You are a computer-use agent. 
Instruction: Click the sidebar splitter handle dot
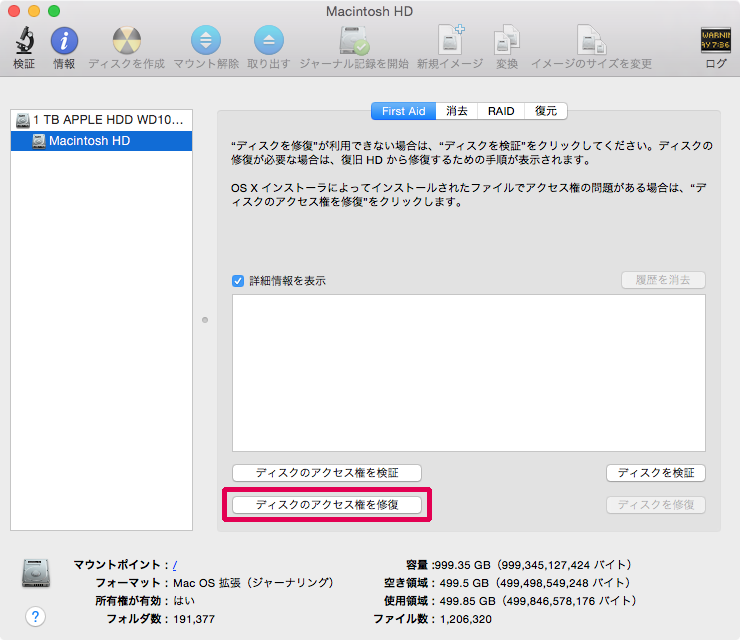click(205, 320)
